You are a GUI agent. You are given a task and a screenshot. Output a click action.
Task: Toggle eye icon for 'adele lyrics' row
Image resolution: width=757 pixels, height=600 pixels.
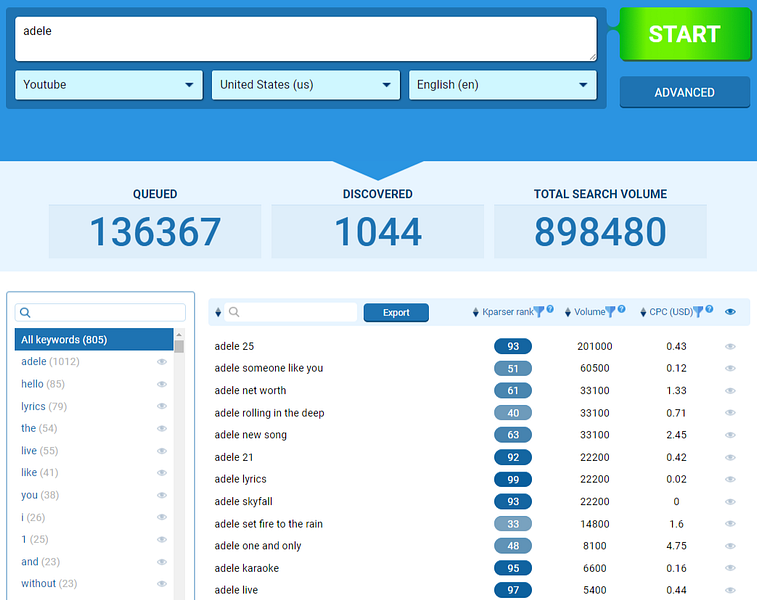click(730, 479)
